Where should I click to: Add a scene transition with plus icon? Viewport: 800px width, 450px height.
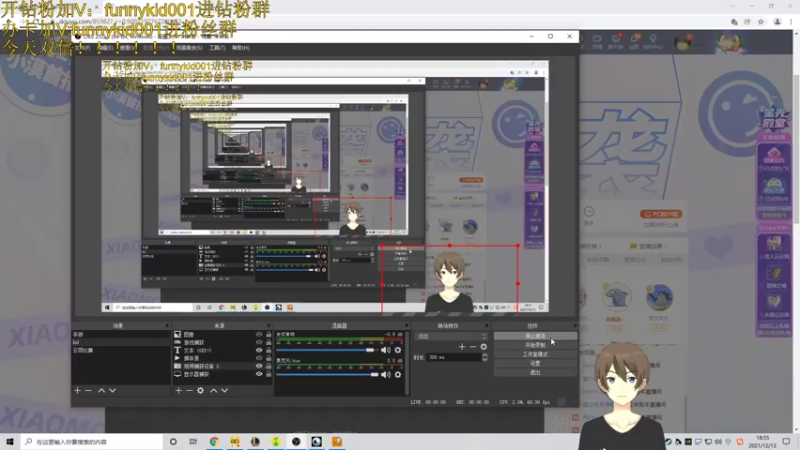tap(462, 346)
